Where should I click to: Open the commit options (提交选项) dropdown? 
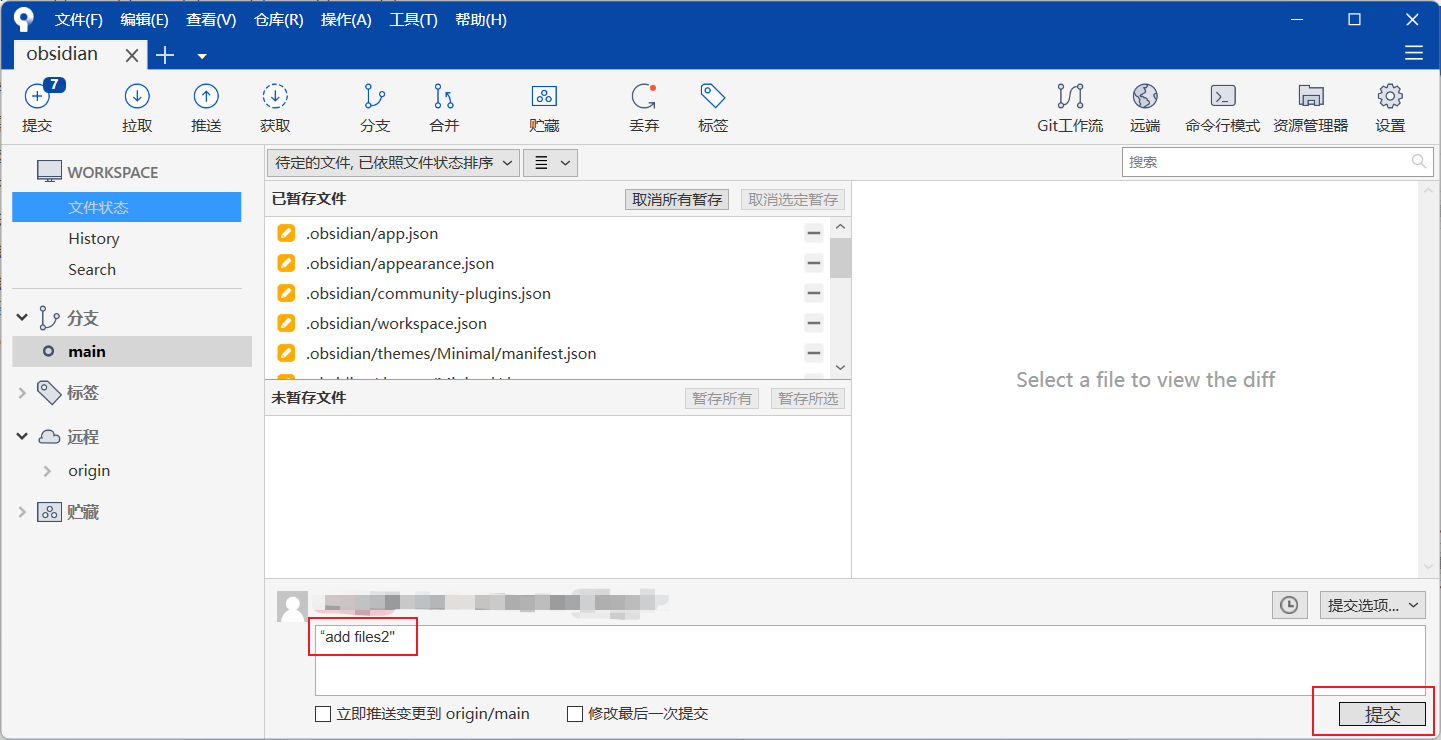pyautogui.click(x=1373, y=604)
